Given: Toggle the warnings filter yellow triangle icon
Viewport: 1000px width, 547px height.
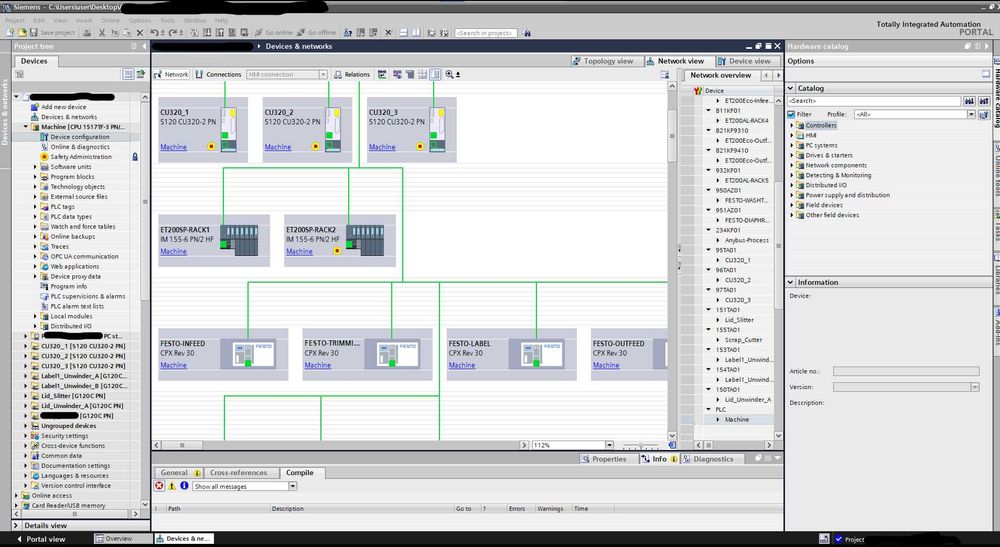Looking at the screenshot, I should (x=172, y=486).
